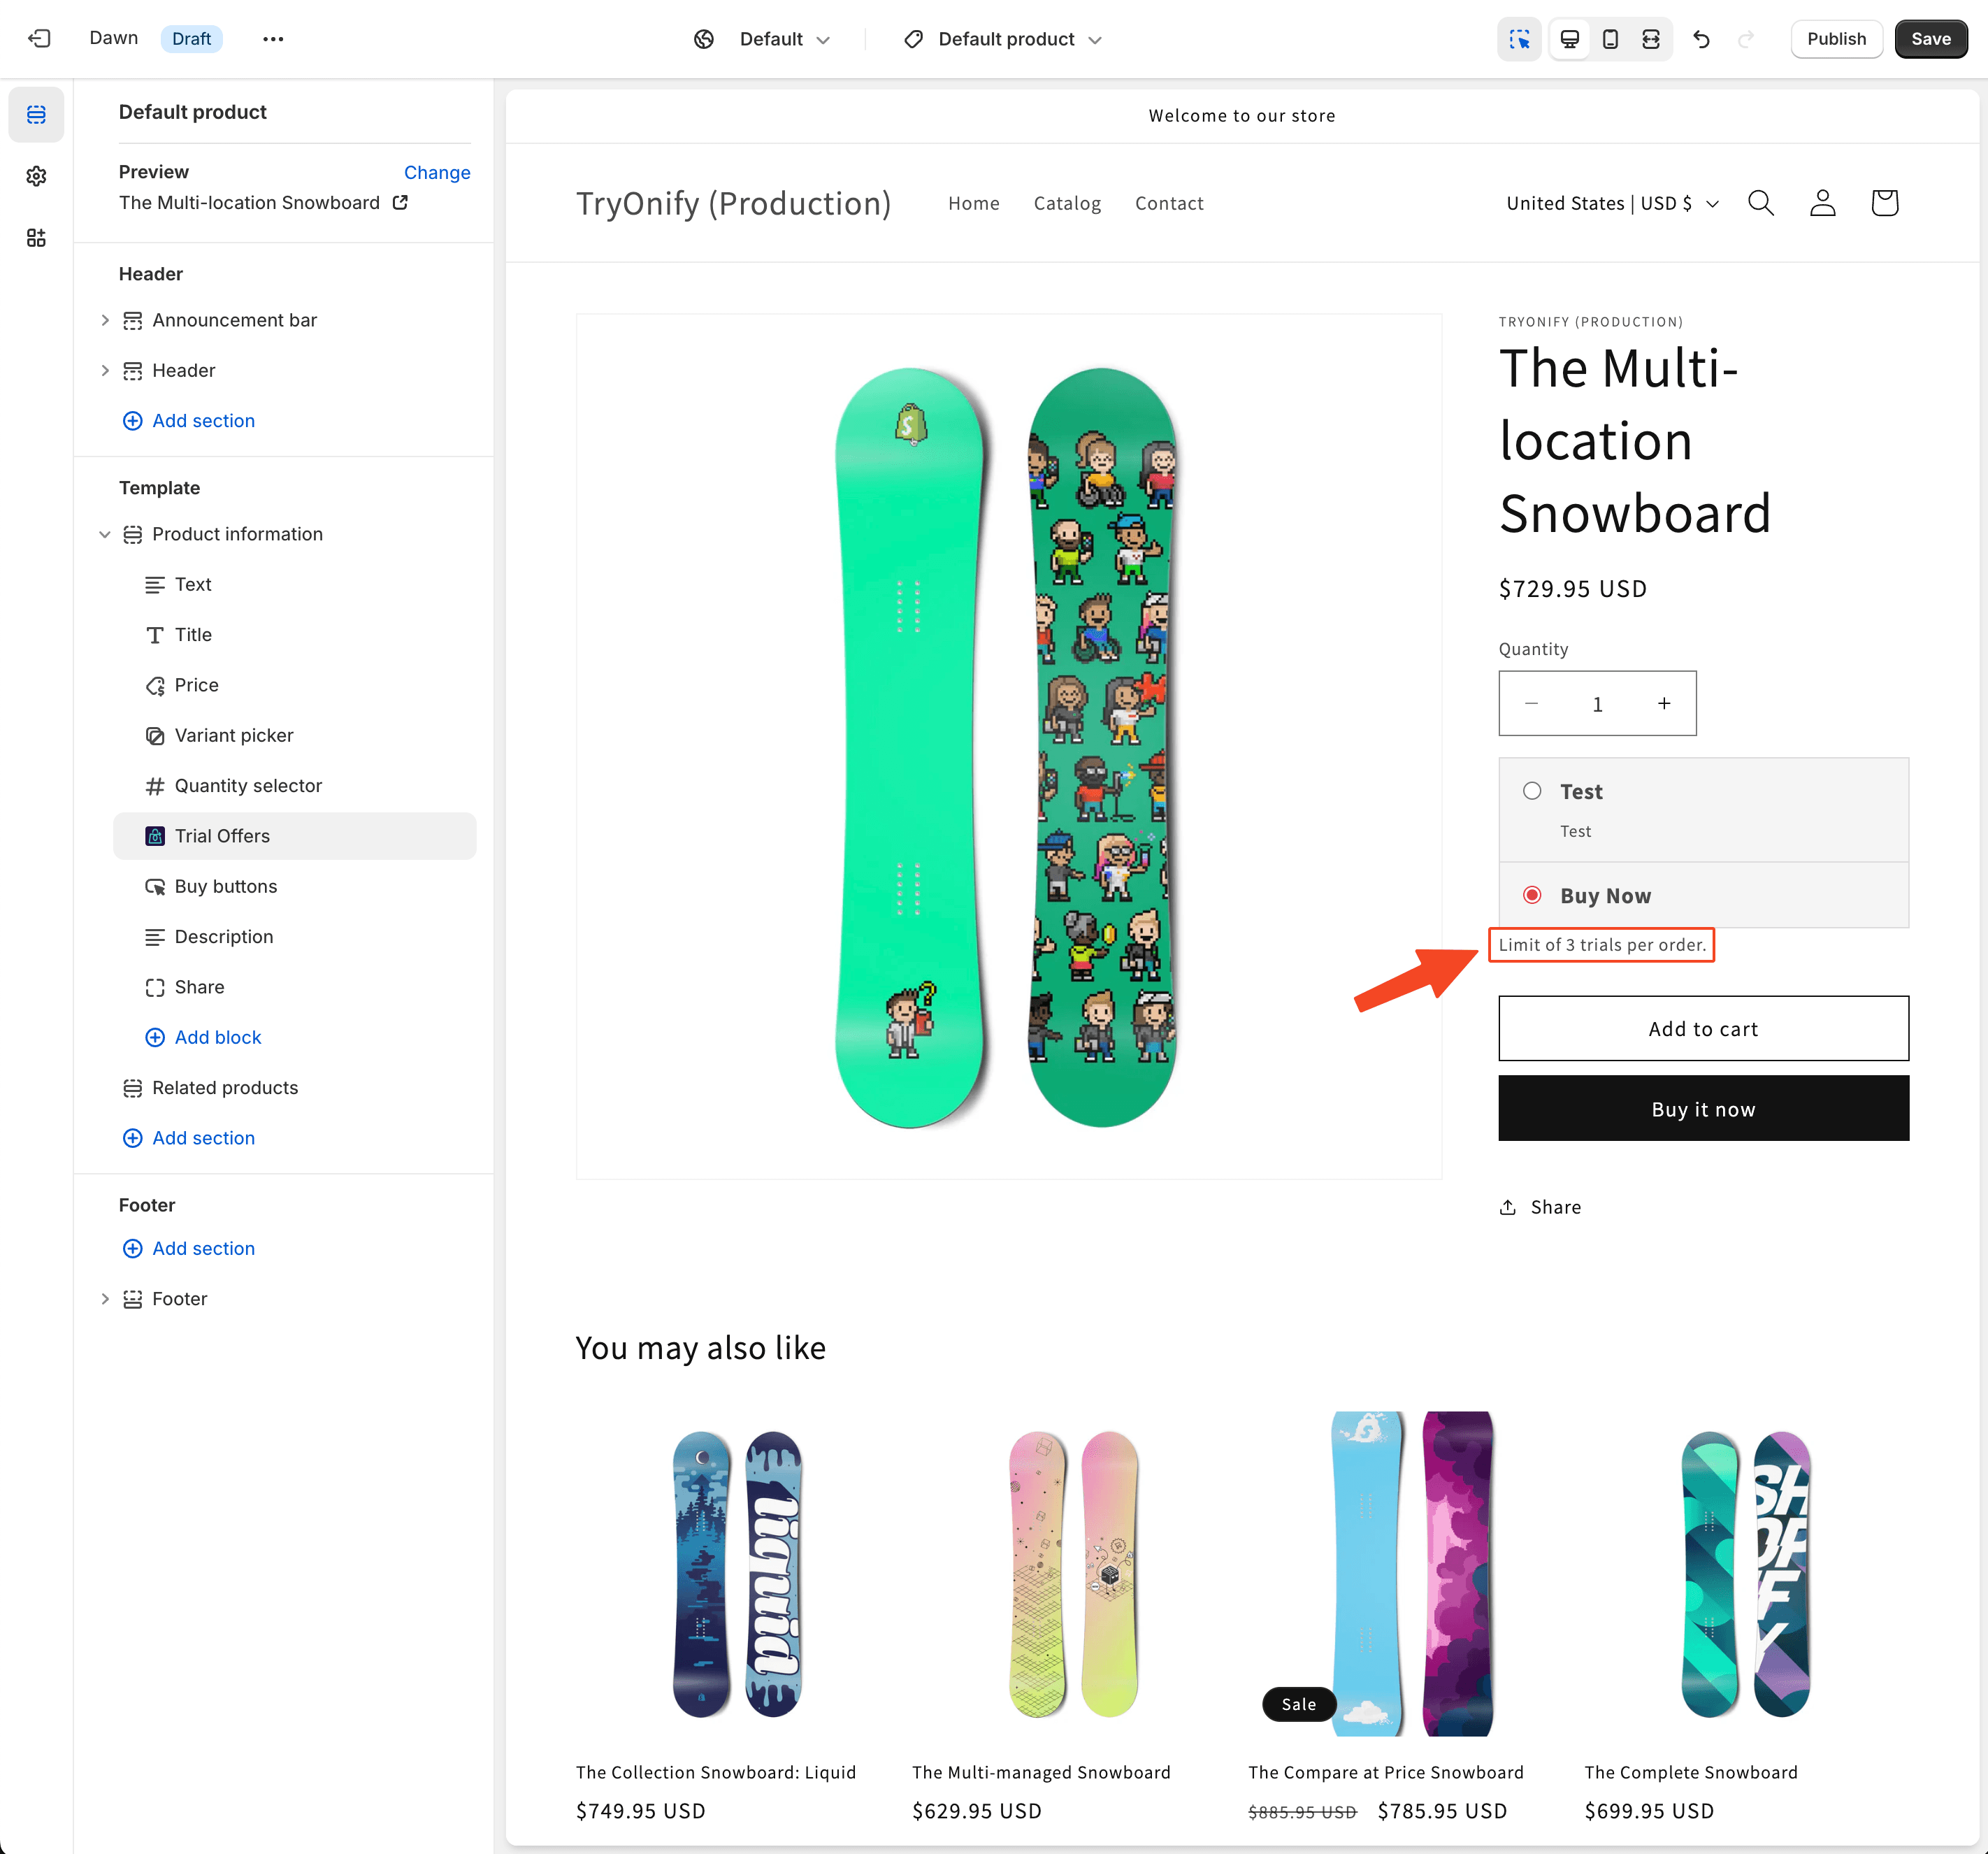Select the Trial Offers block
Image resolution: width=1988 pixels, height=1854 pixels.
(x=294, y=836)
